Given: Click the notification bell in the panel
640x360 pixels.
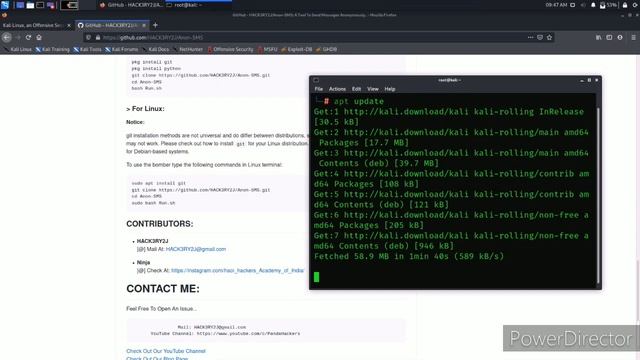Looking at the screenshot, I should tap(593, 5).
